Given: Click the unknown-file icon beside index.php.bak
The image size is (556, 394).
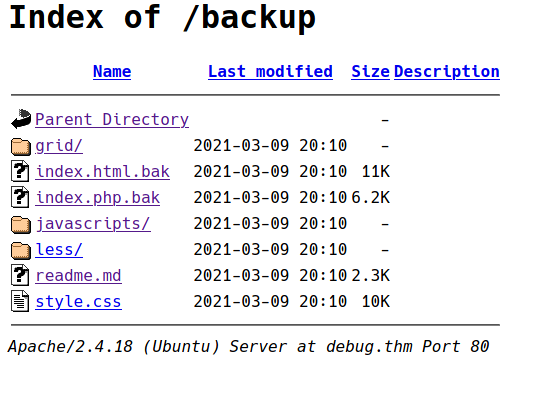Looking at the screenshot, I should [20, 197].
